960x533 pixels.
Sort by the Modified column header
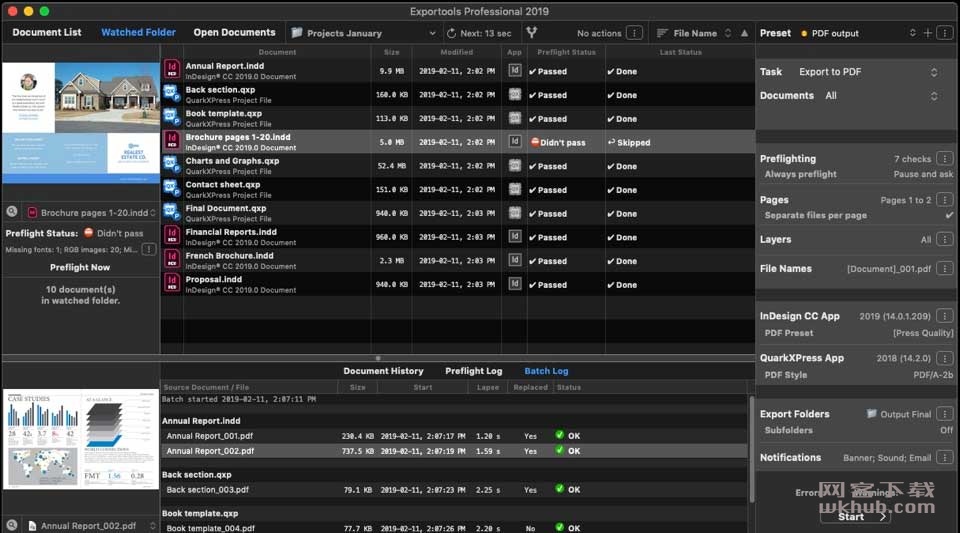tap(457, 52)
